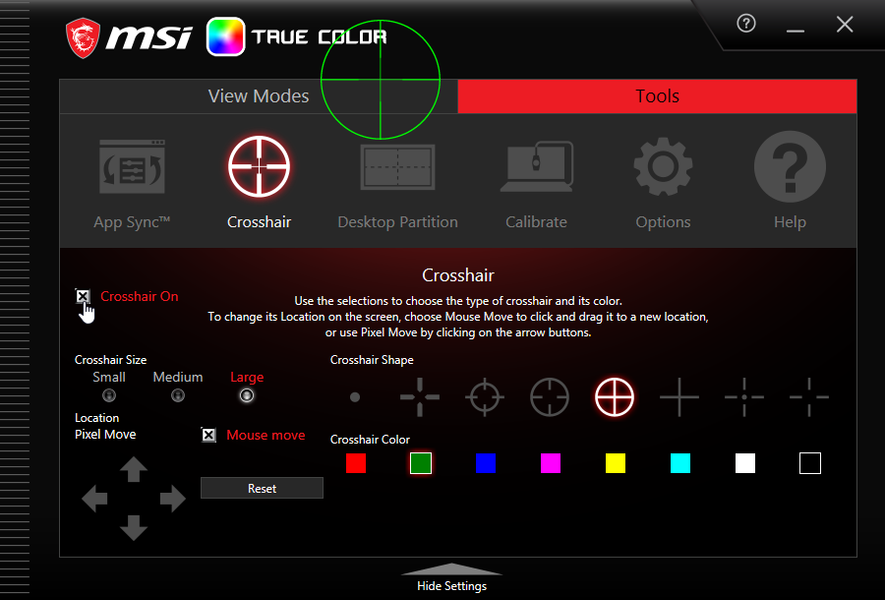Move crosshair left with arrow button
This screenshot has height=600, width=885.
[x=95, y=498]
